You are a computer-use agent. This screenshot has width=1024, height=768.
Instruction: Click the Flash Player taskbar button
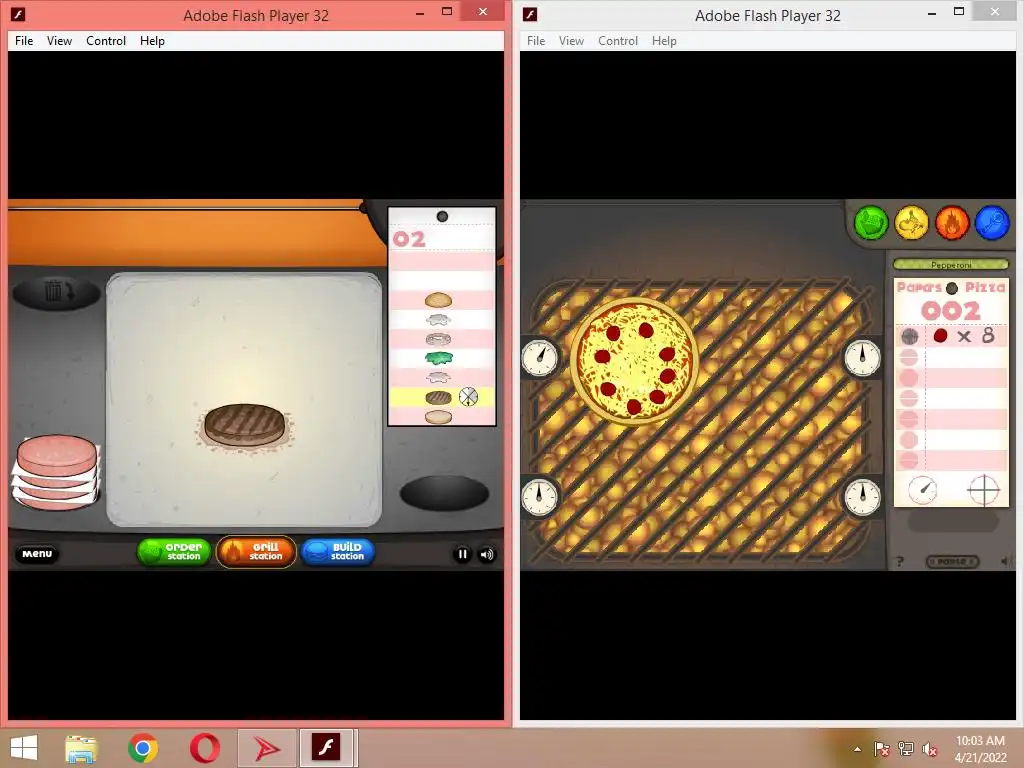(x=327, y=748)
